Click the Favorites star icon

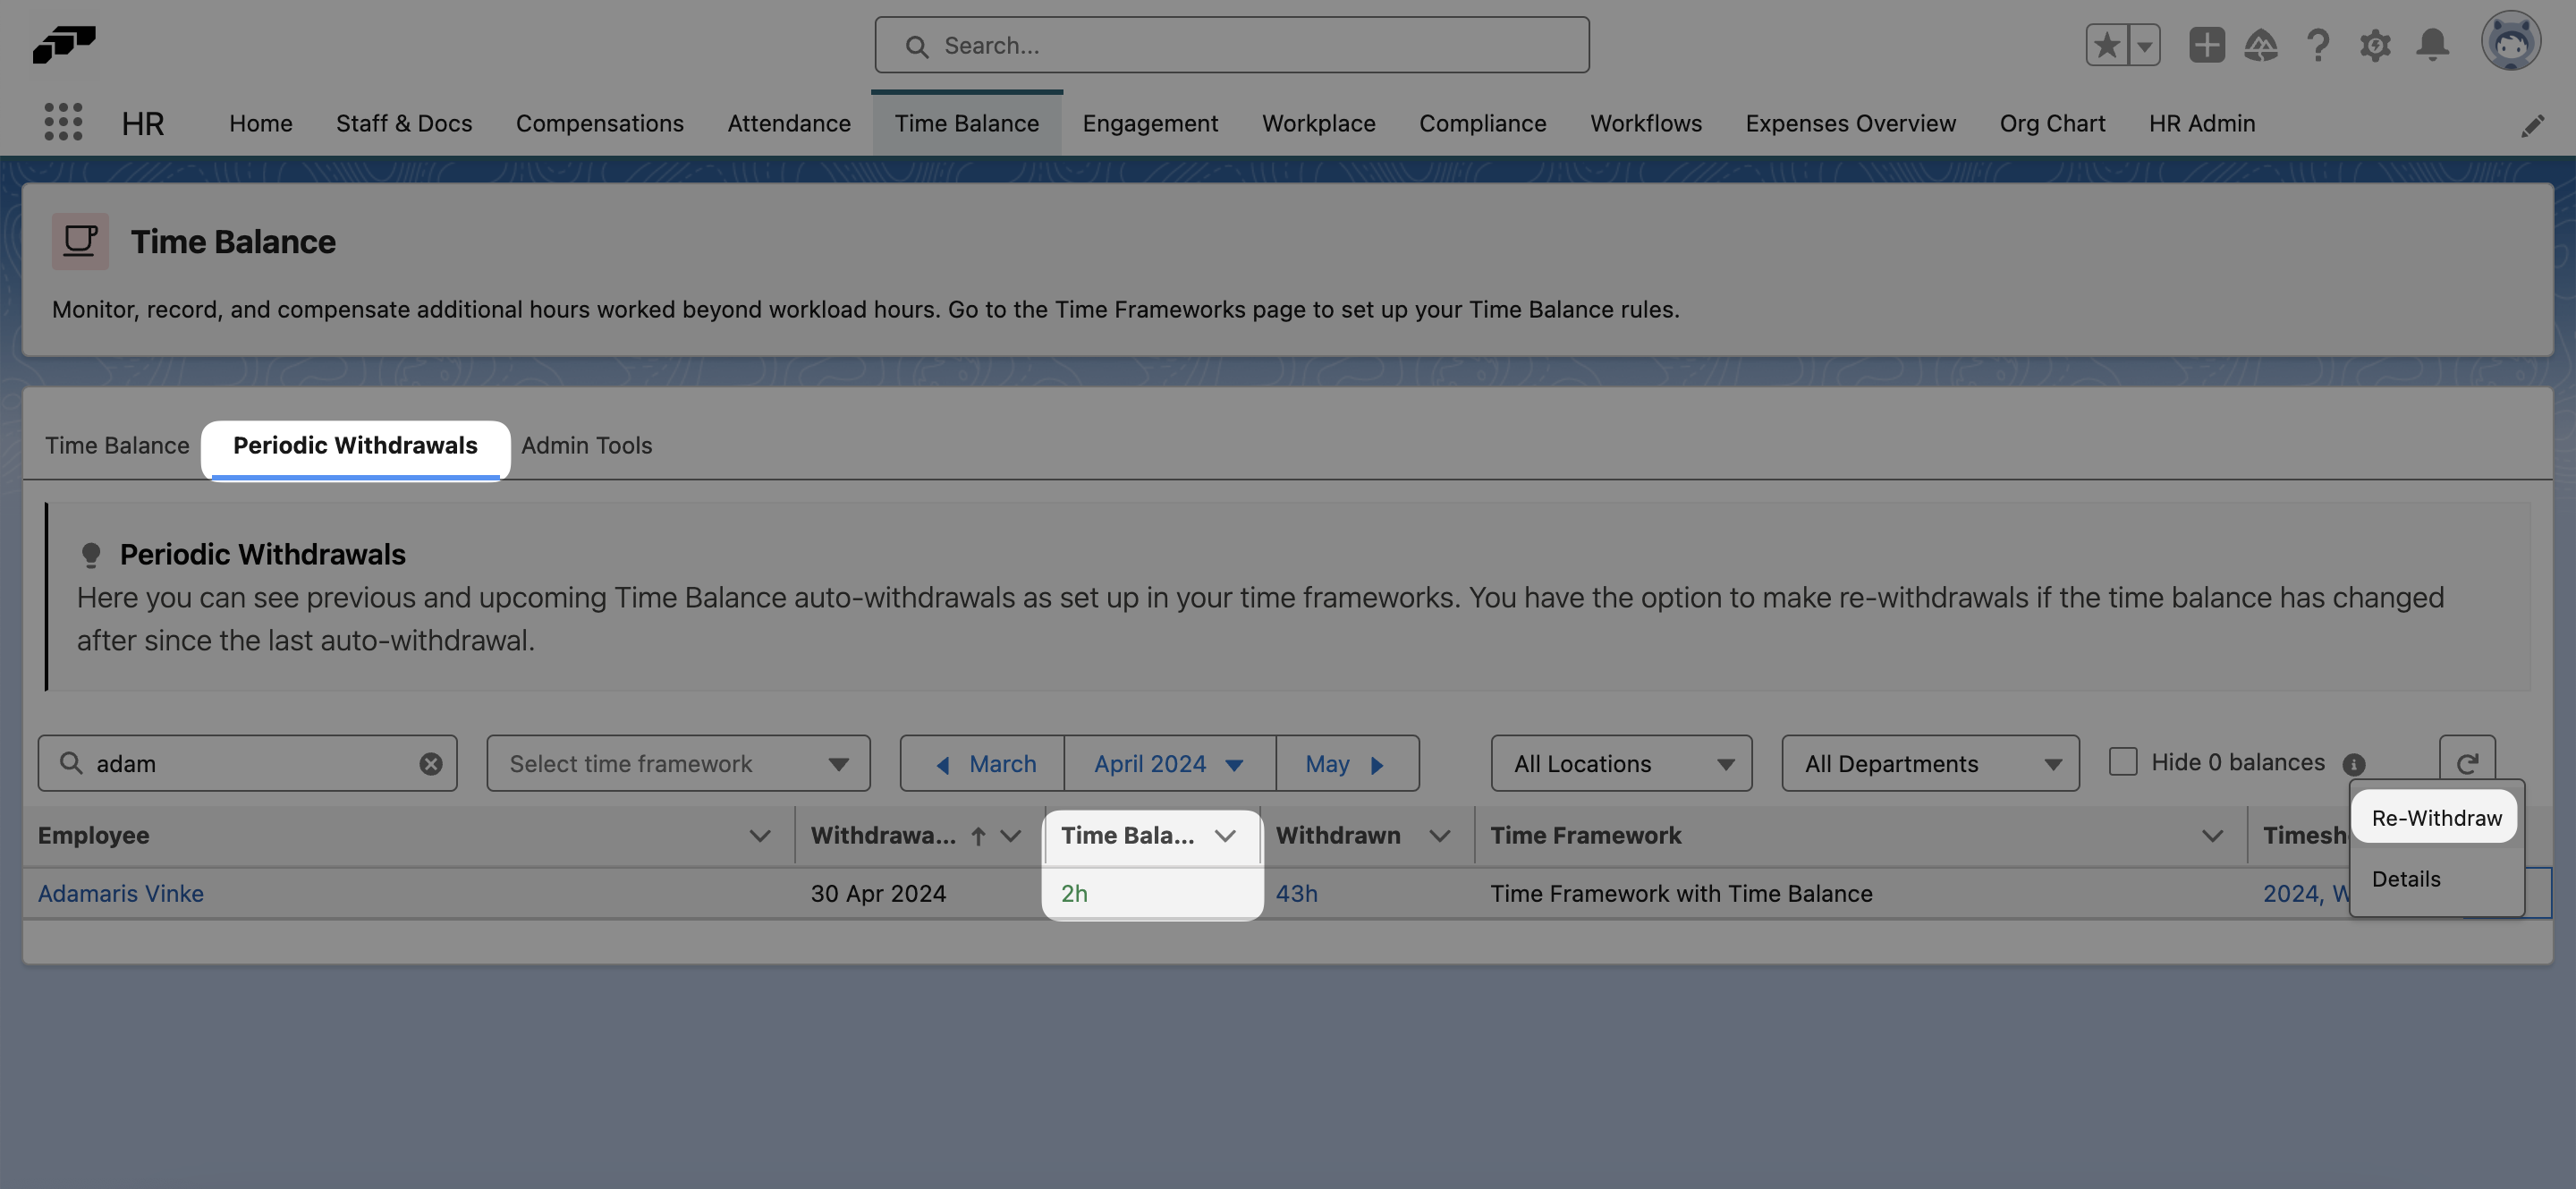point(2106,44)
